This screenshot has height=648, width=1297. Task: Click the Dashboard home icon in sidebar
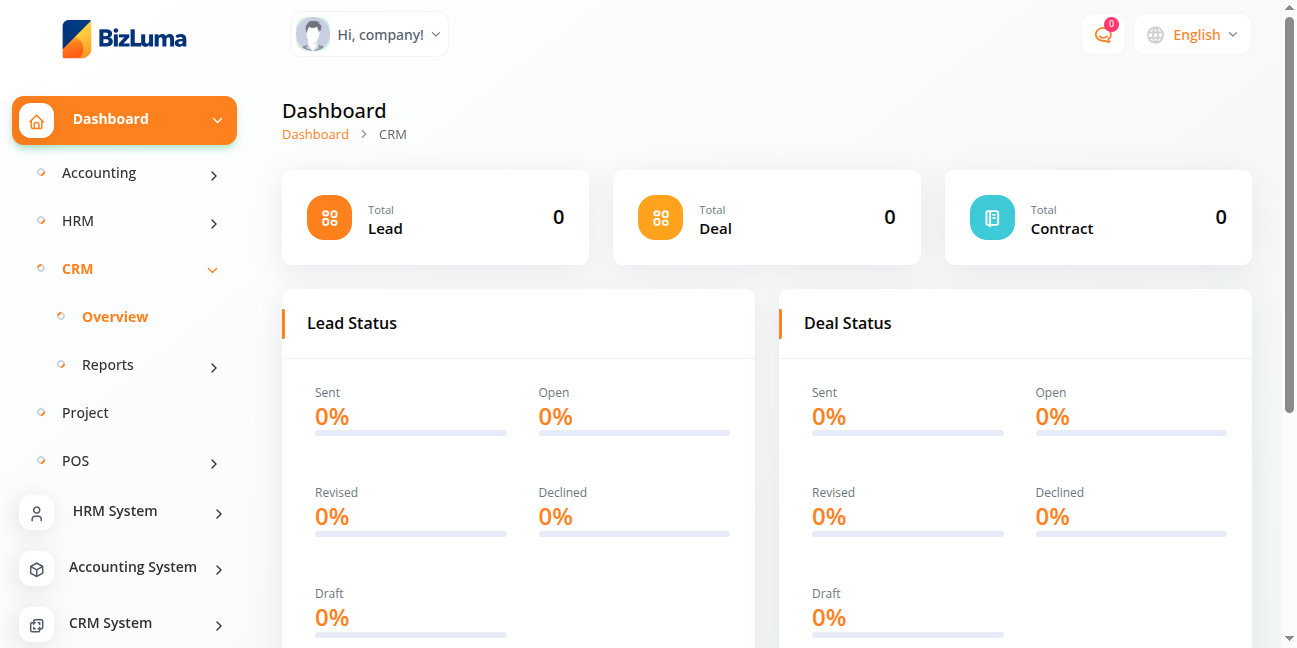37,121
